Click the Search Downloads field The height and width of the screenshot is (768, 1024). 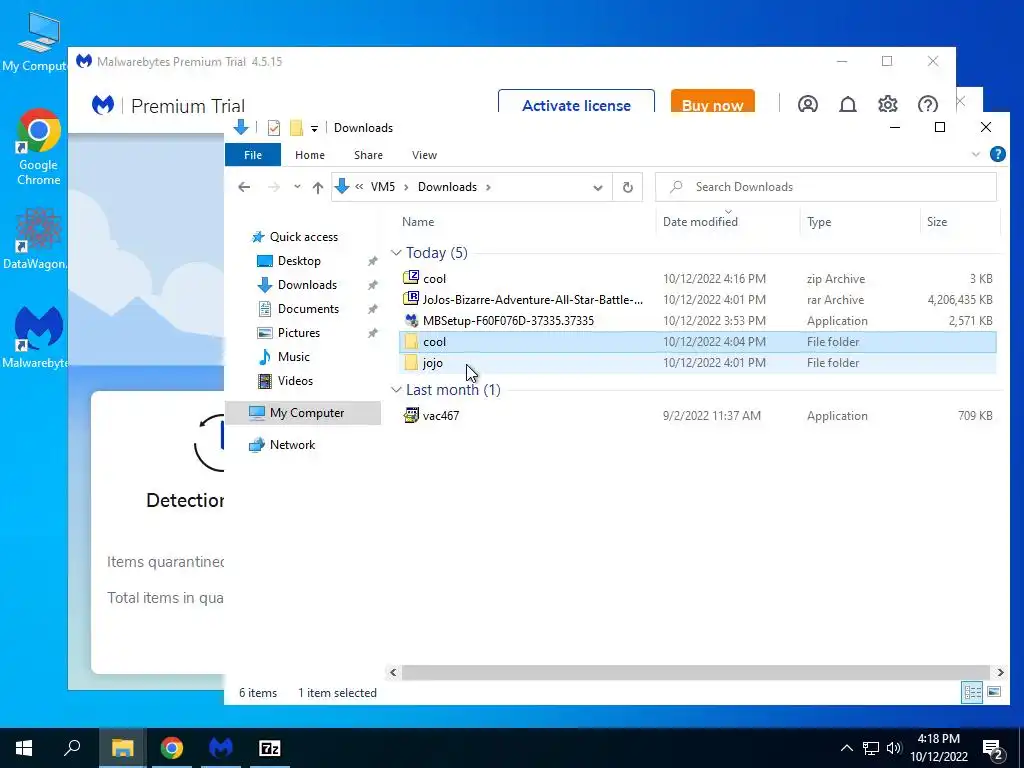tap(826, 187)
